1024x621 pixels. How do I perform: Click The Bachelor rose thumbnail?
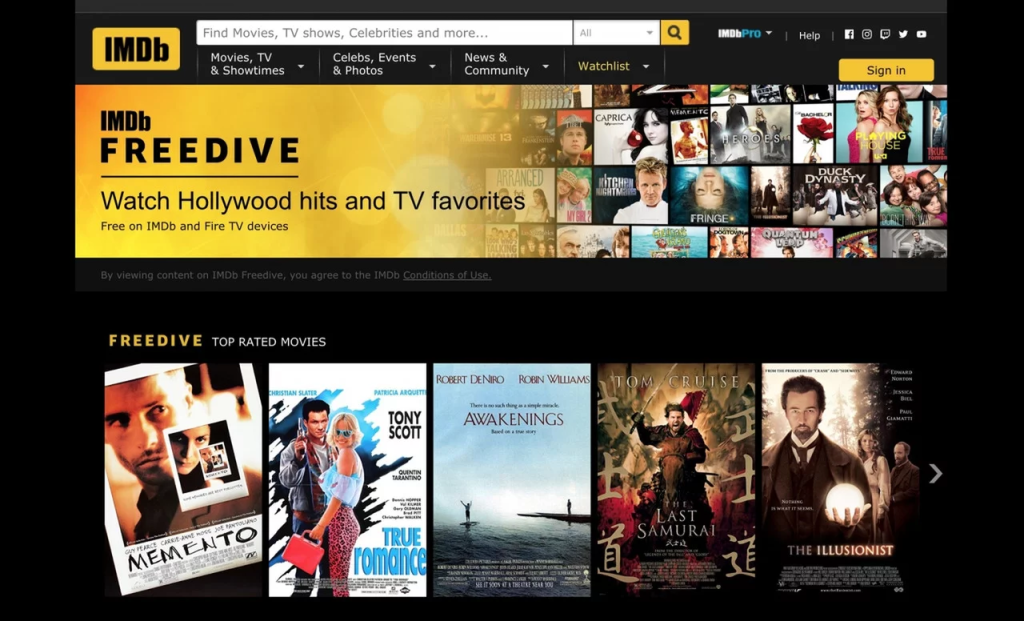(813, 133)
